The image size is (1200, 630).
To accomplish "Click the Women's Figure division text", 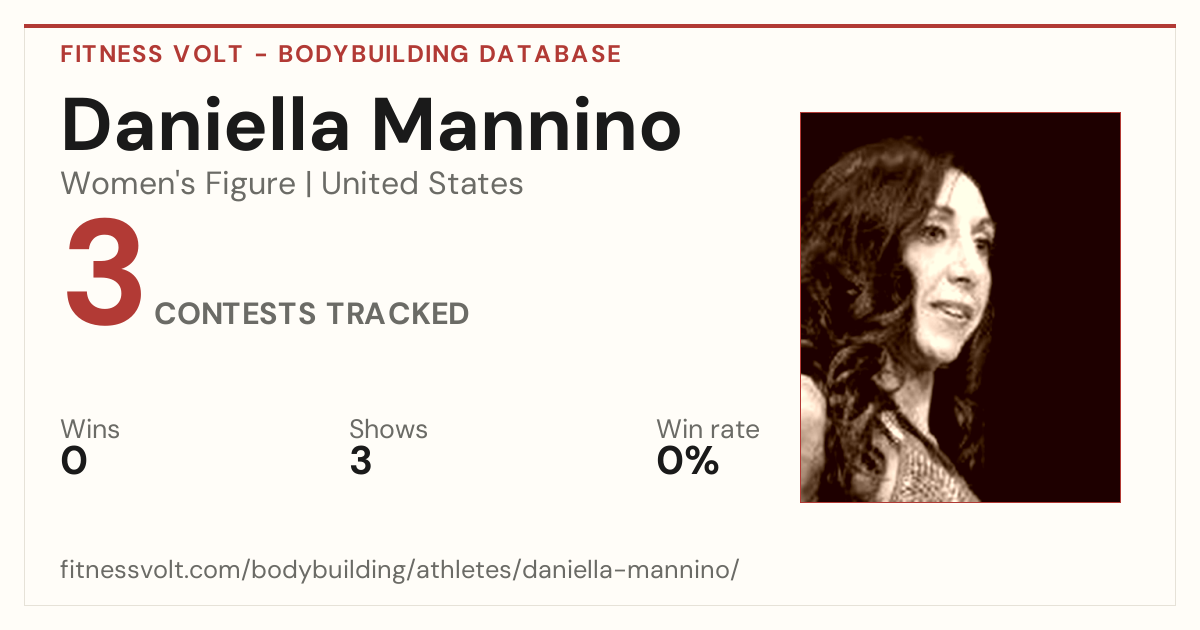I will coord(178,184).
